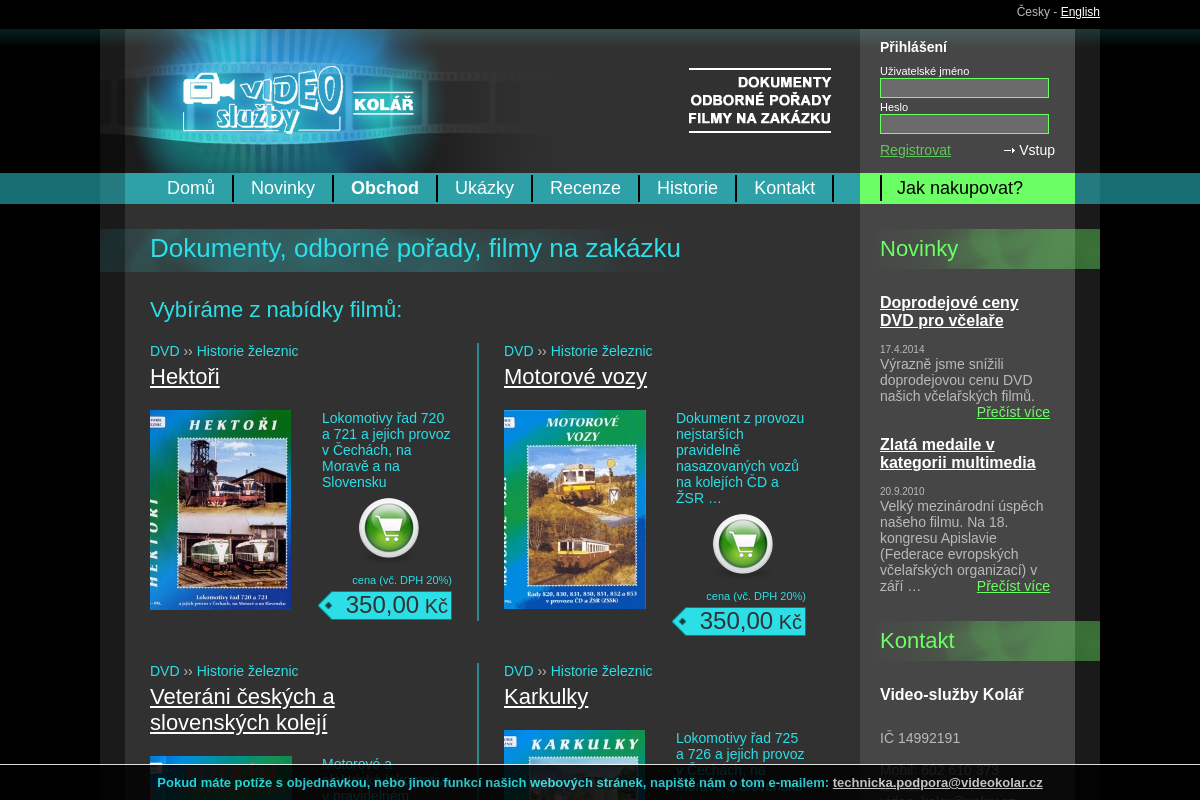Click Přečíst více under the DVD pro včelaře news
The height and width of the screenshot is (800, 1200).
(1013, 412)
